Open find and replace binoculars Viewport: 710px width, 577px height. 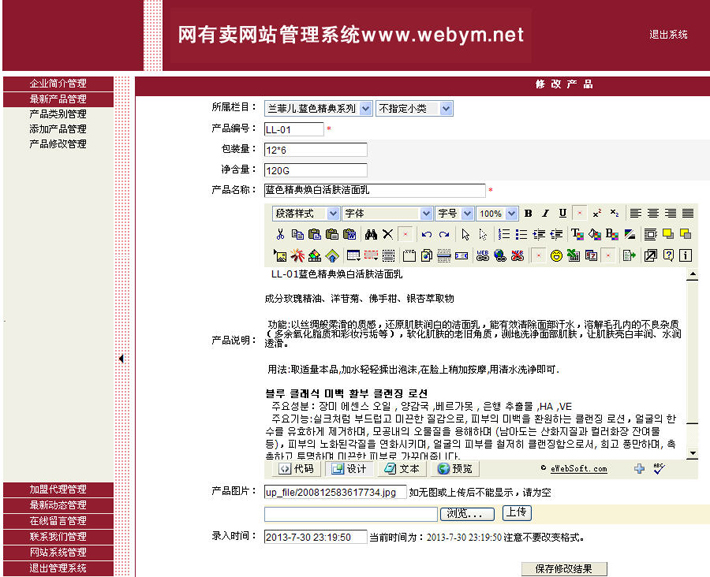[x=370, y=234]
